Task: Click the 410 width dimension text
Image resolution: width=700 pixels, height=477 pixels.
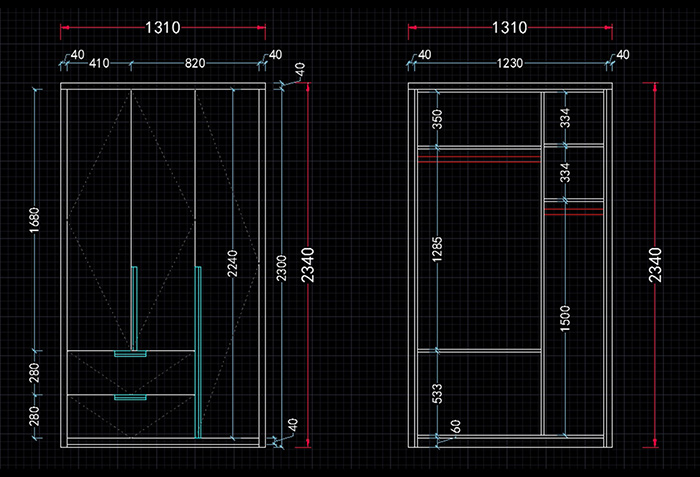Action: [x=99, y=64]
